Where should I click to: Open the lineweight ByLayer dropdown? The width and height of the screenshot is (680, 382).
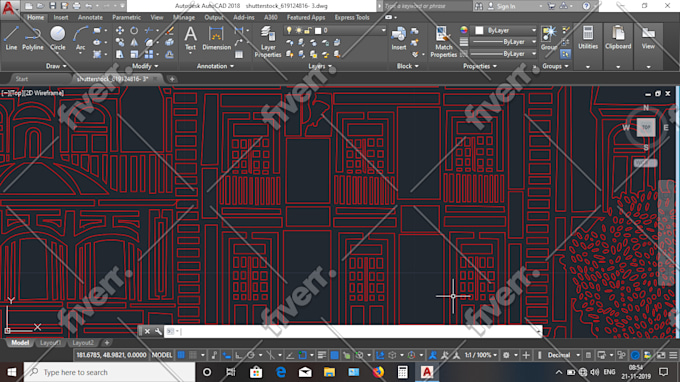pyautogui.click(x=503, y=42)
